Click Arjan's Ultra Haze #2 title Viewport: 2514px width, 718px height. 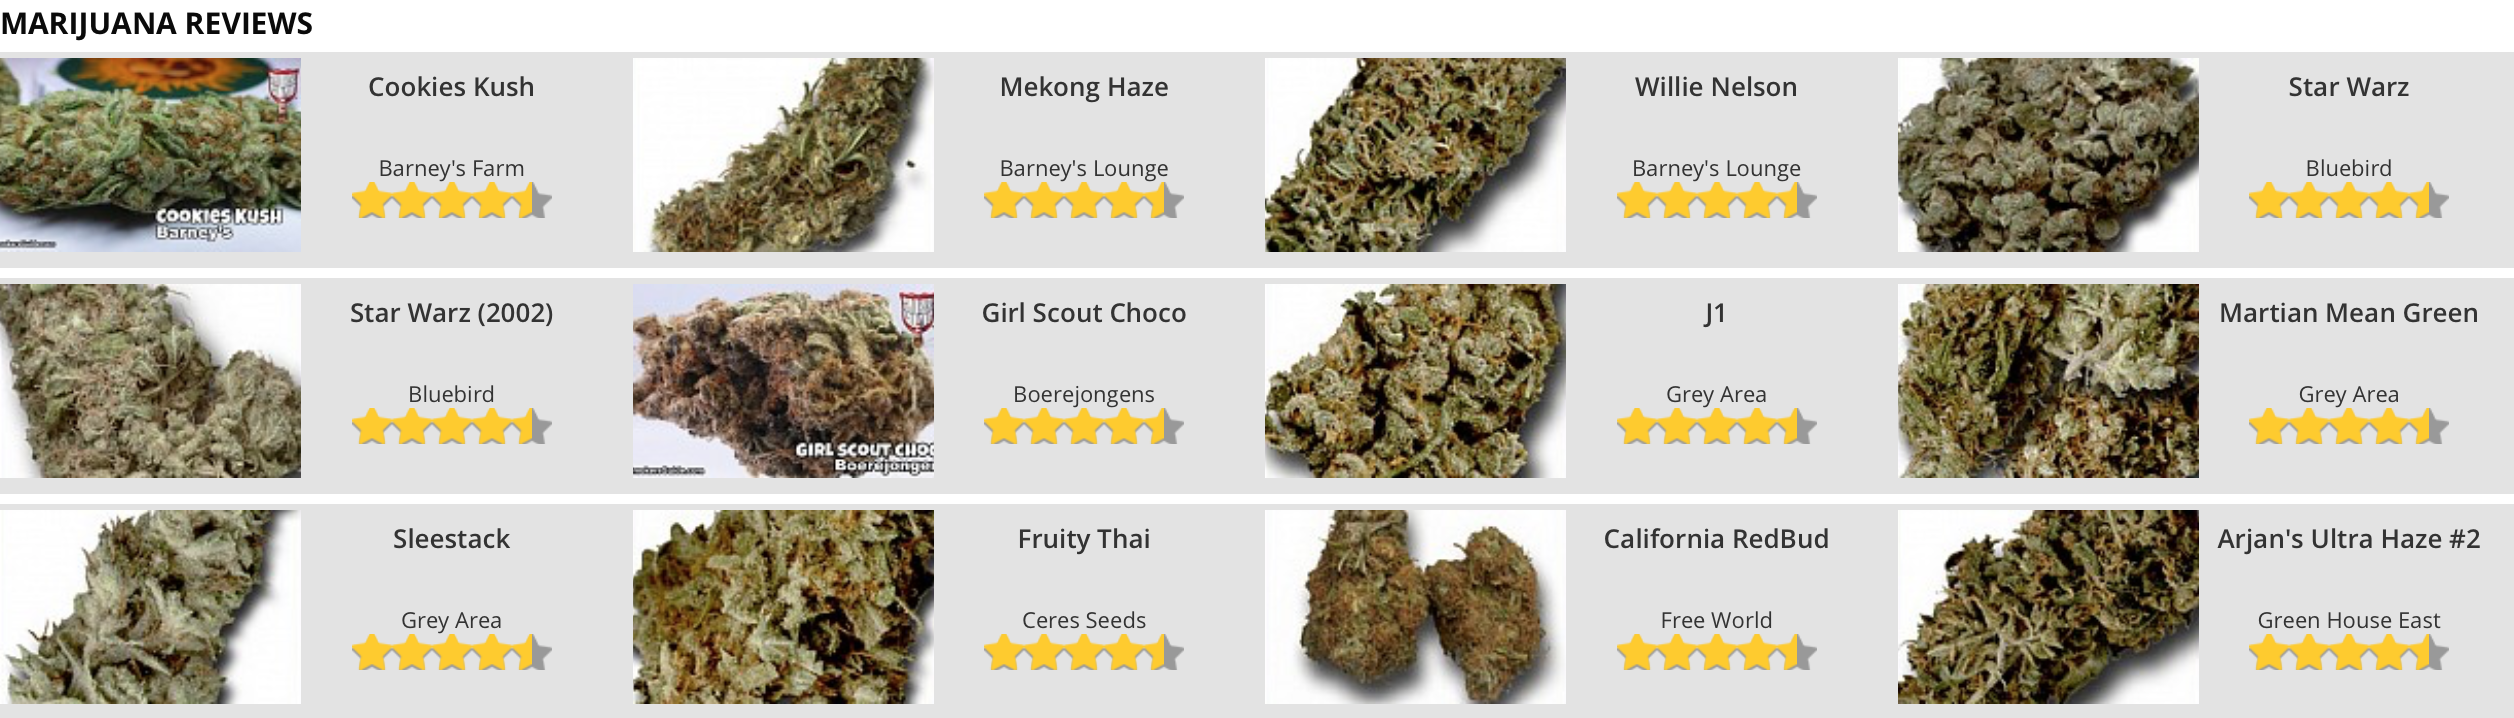[x=2349, y=539]
